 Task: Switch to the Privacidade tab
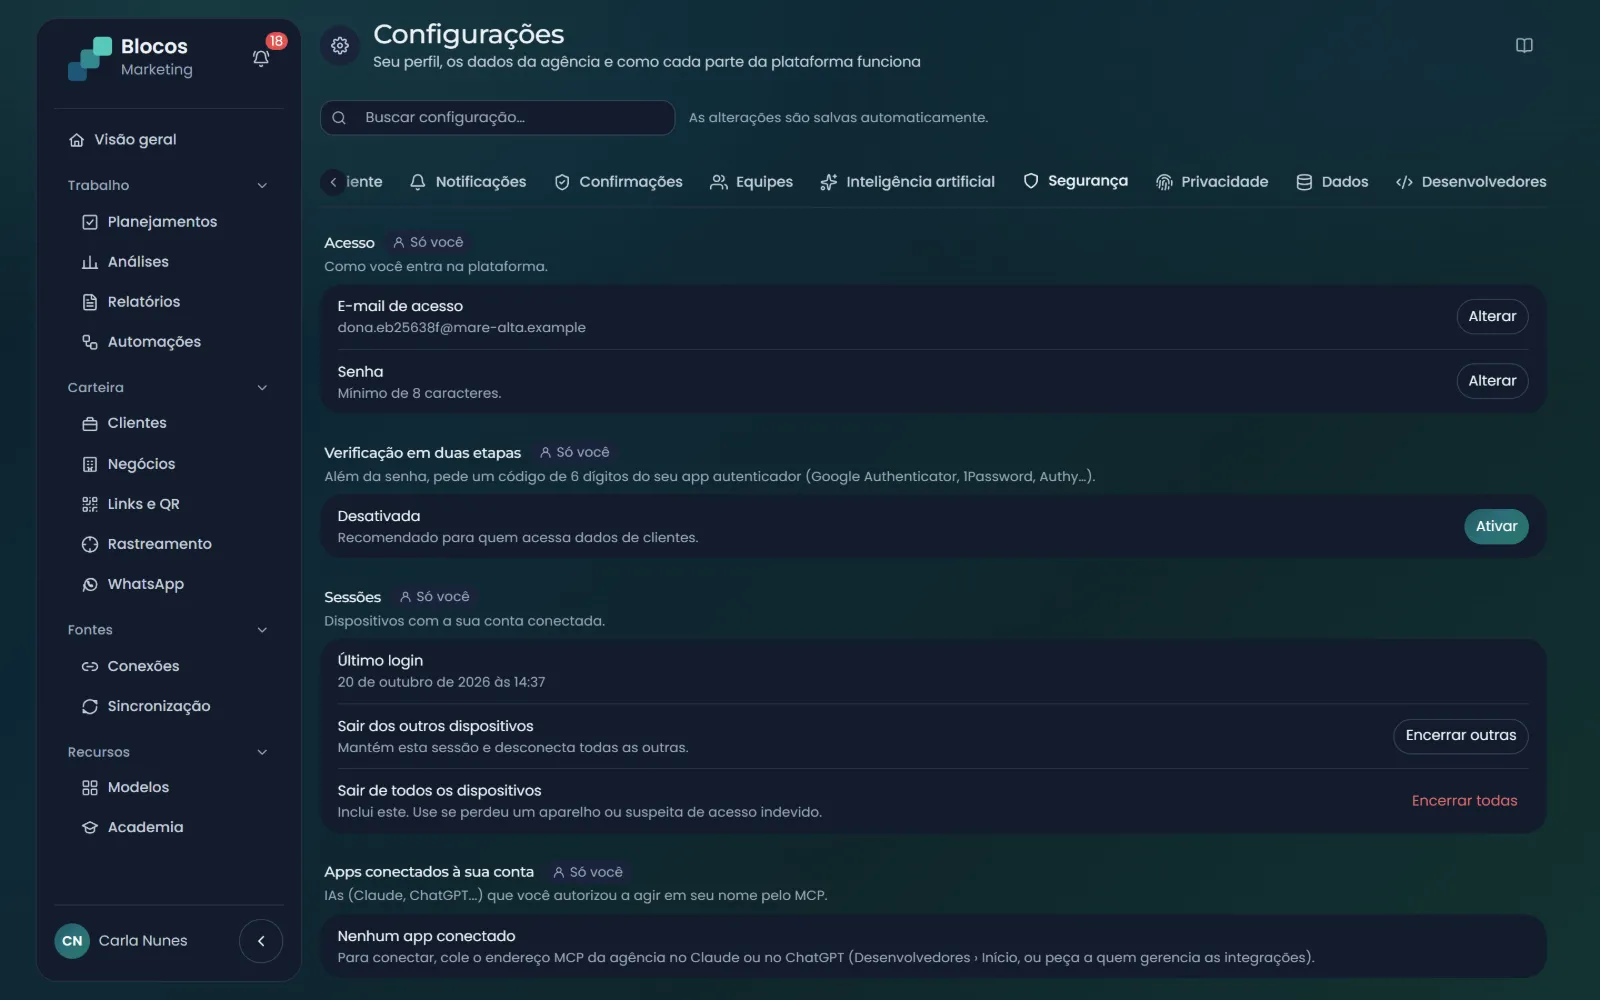1212,182
